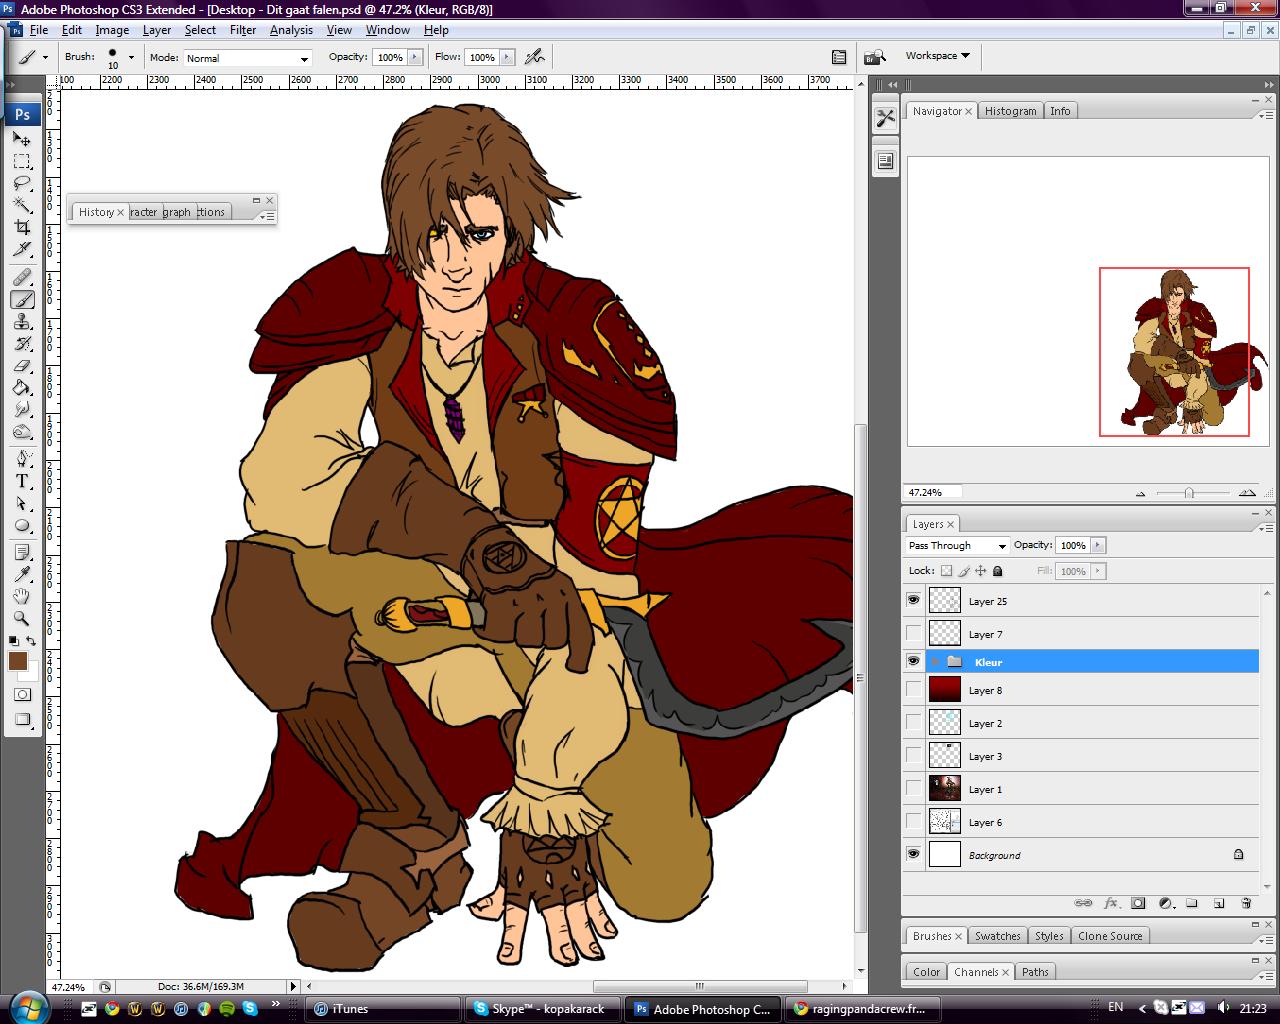Screen dimensions: 1280x1024
Task: Hide Layer 25 with eye icon
Action: coord(913,600)
